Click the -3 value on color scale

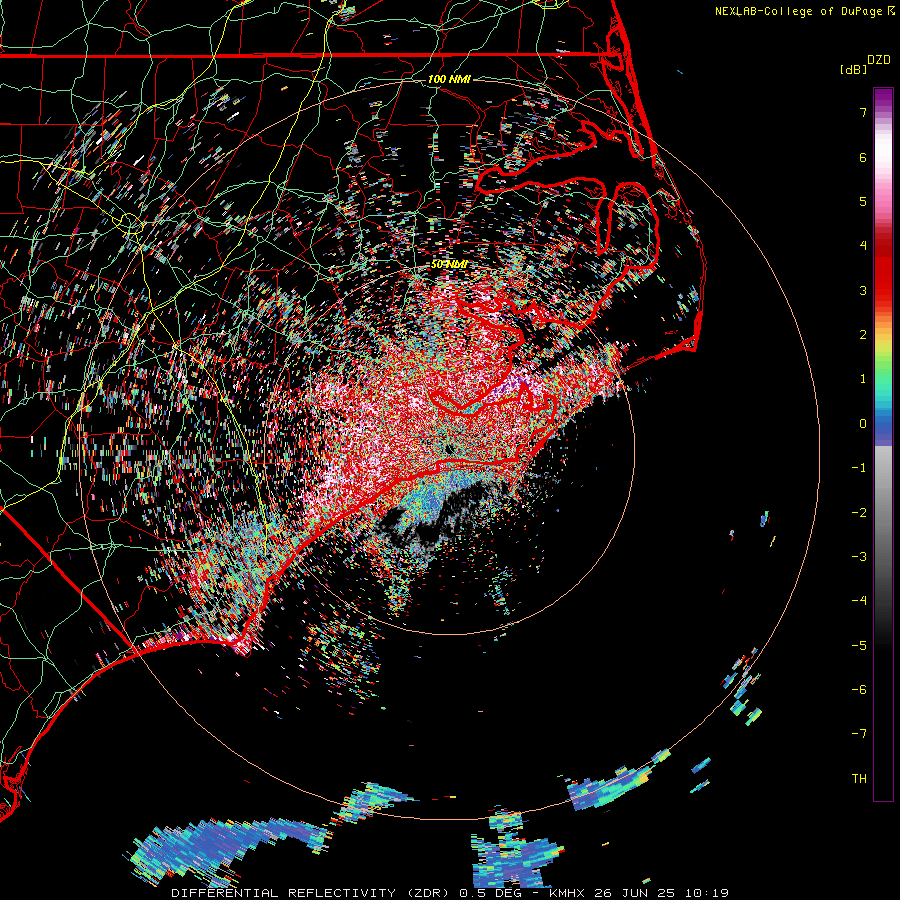(x=859, y=557)
